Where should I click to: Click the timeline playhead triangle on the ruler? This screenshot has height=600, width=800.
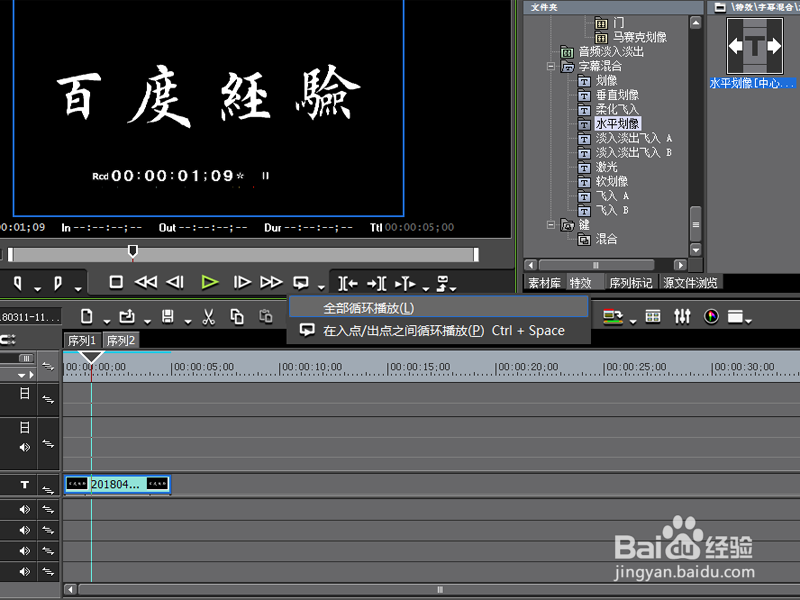pos(91,356)
